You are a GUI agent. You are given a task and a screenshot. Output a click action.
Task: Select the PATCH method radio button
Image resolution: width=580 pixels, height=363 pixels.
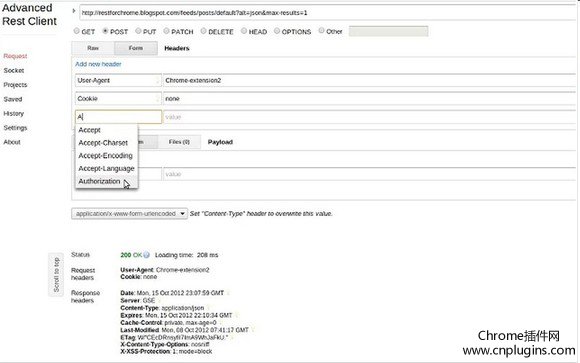(x=166, y=31)
